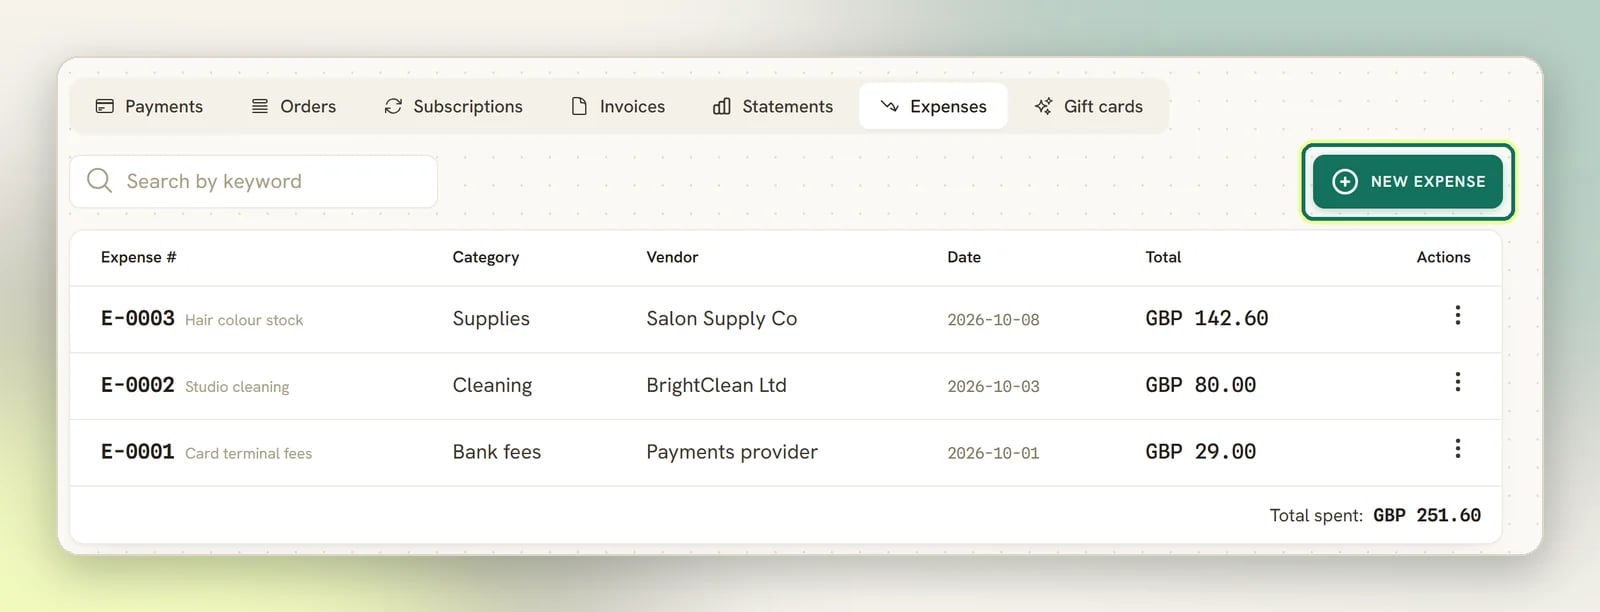The height and width of the screenshot is (612, 1600).
Task: Click the Card terminal fees description
Action: tap(249, 454)
